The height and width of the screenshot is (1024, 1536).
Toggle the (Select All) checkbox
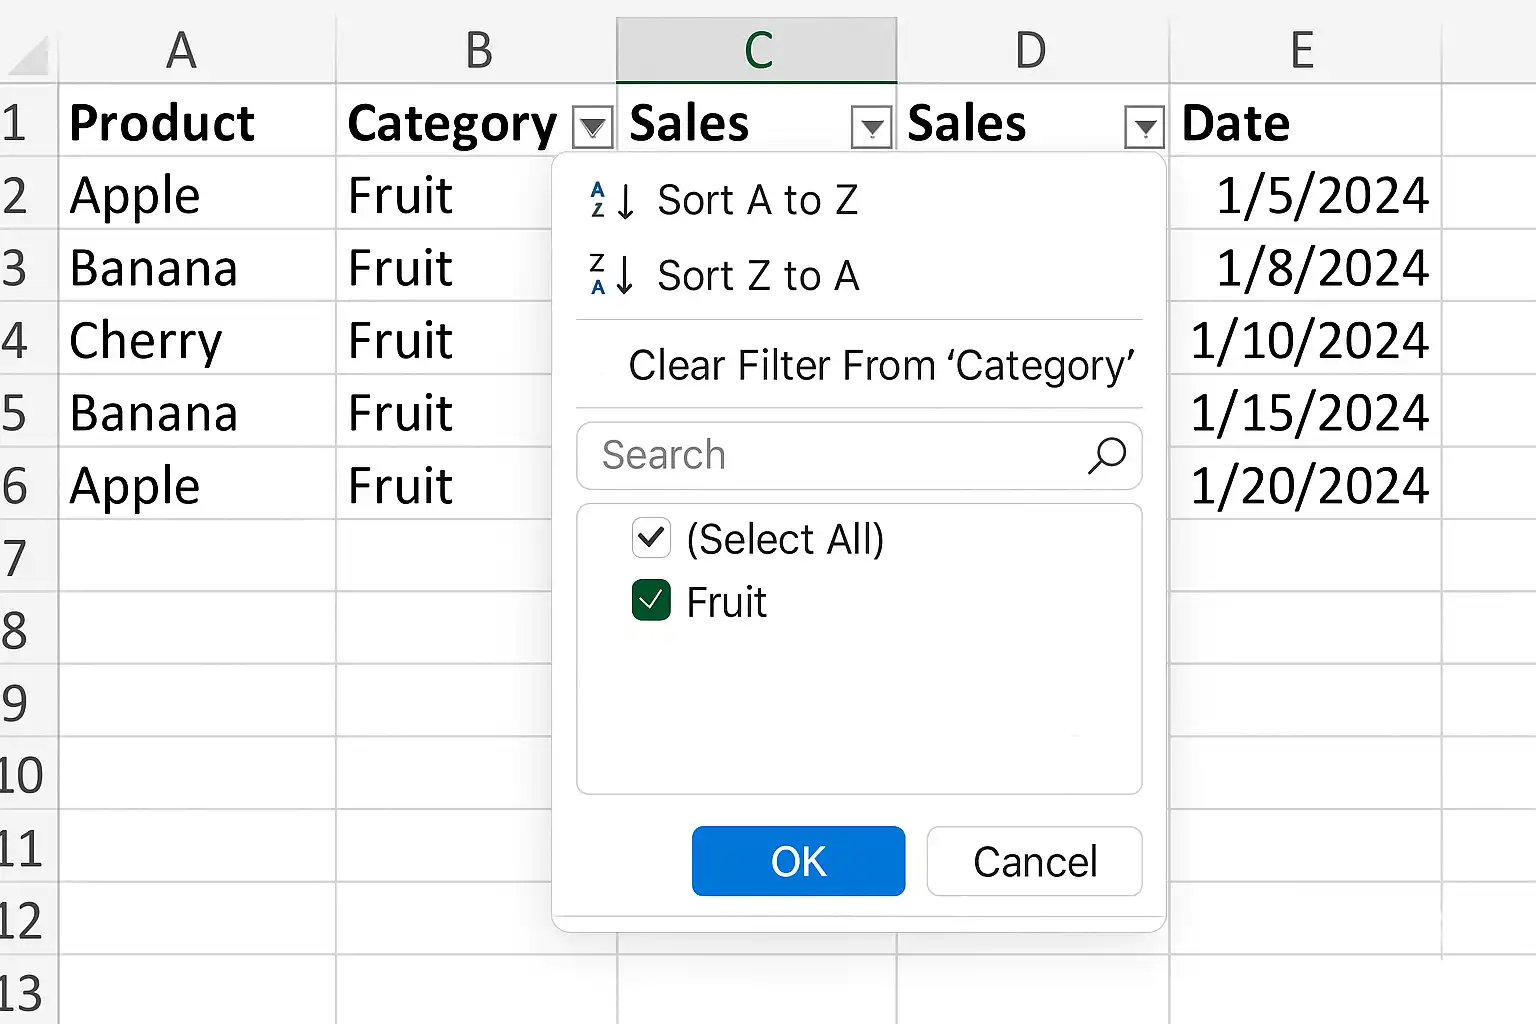coord(651,538)
